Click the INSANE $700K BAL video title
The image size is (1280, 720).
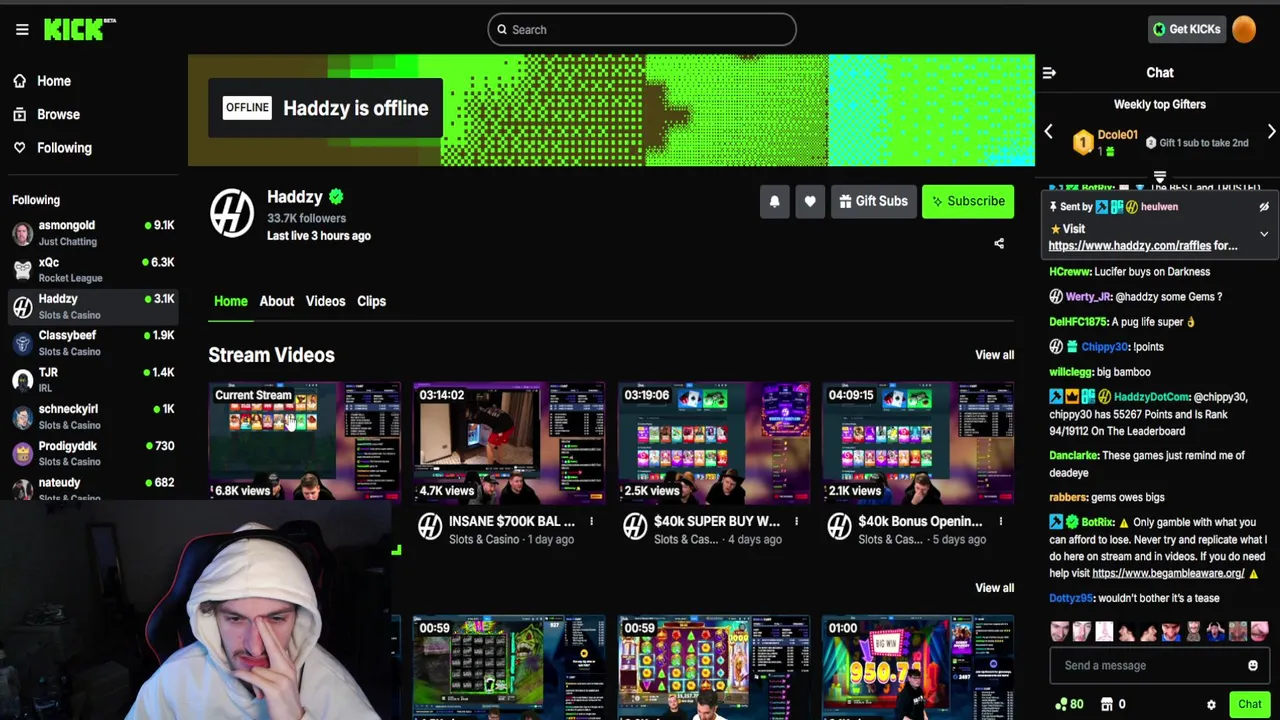[512, 521]
